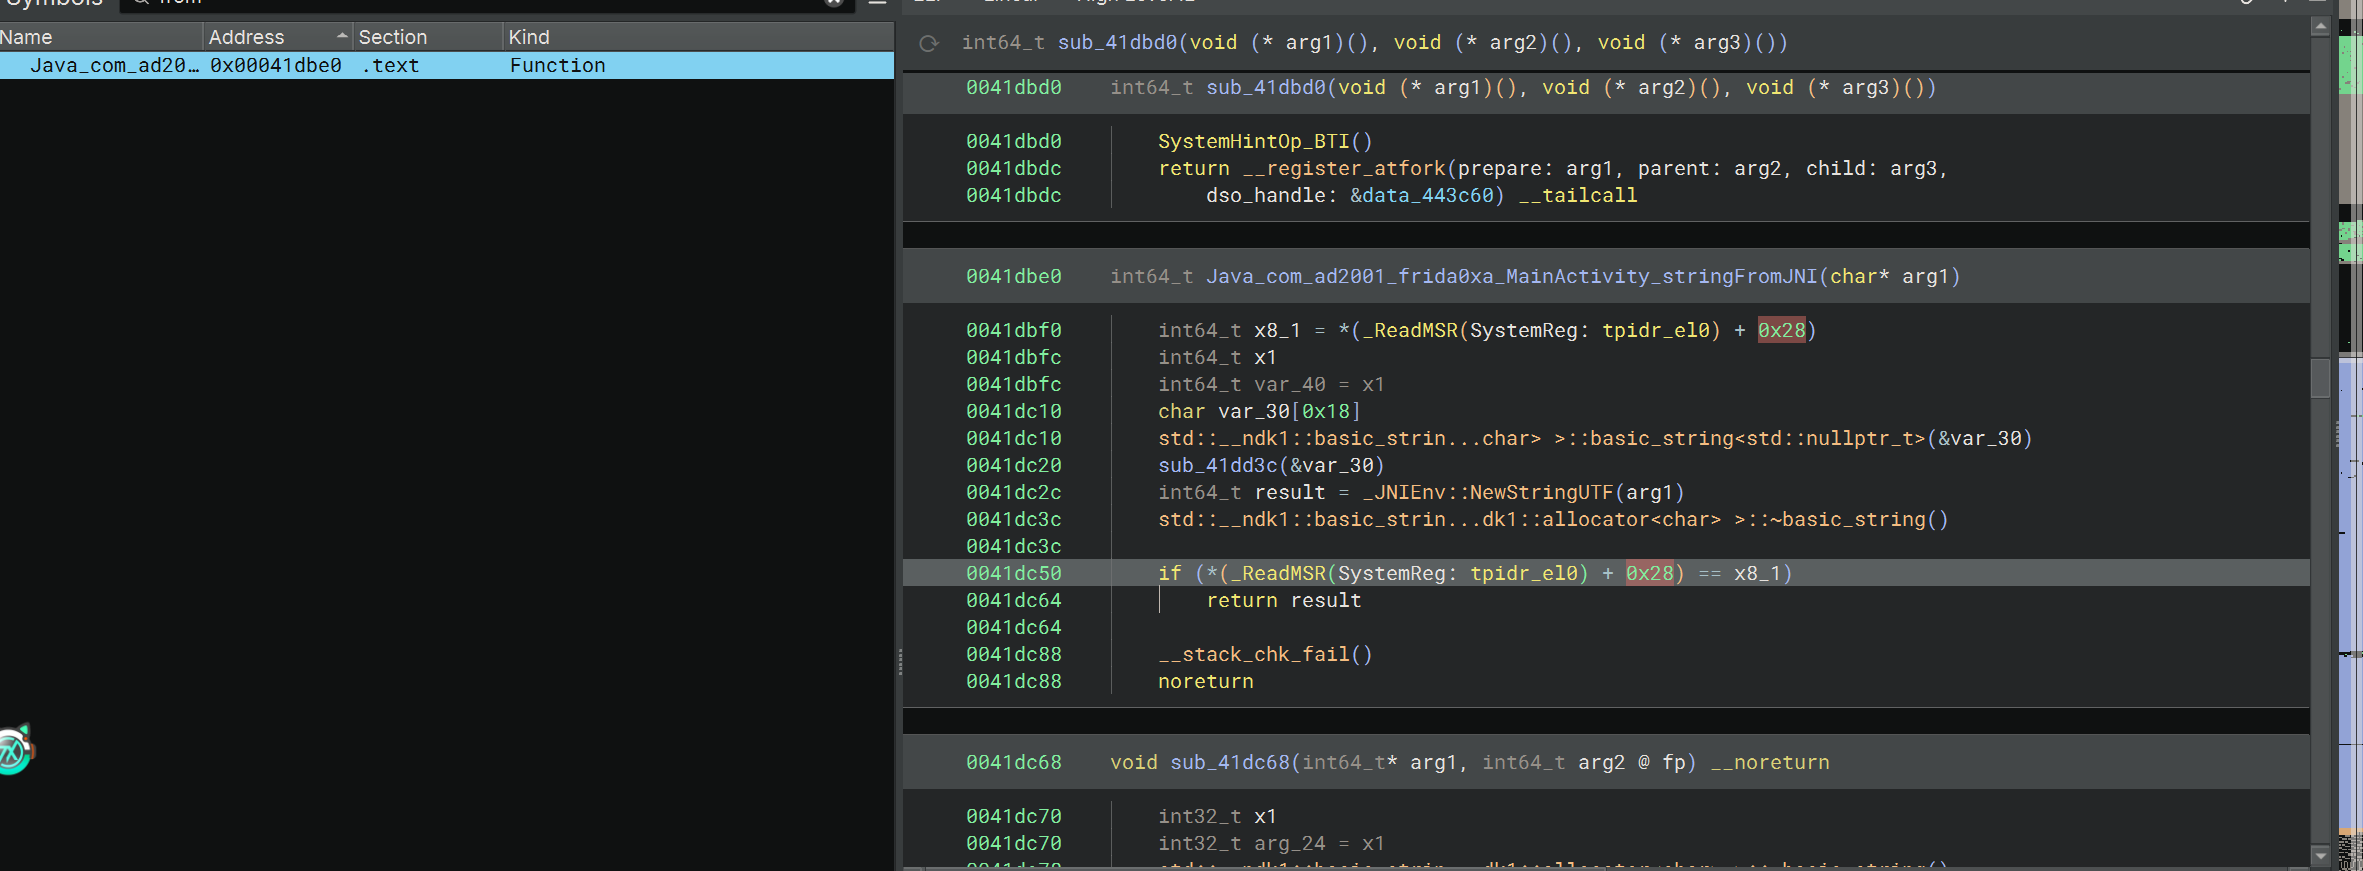Click the Section column header

click(x=392, y=37)
